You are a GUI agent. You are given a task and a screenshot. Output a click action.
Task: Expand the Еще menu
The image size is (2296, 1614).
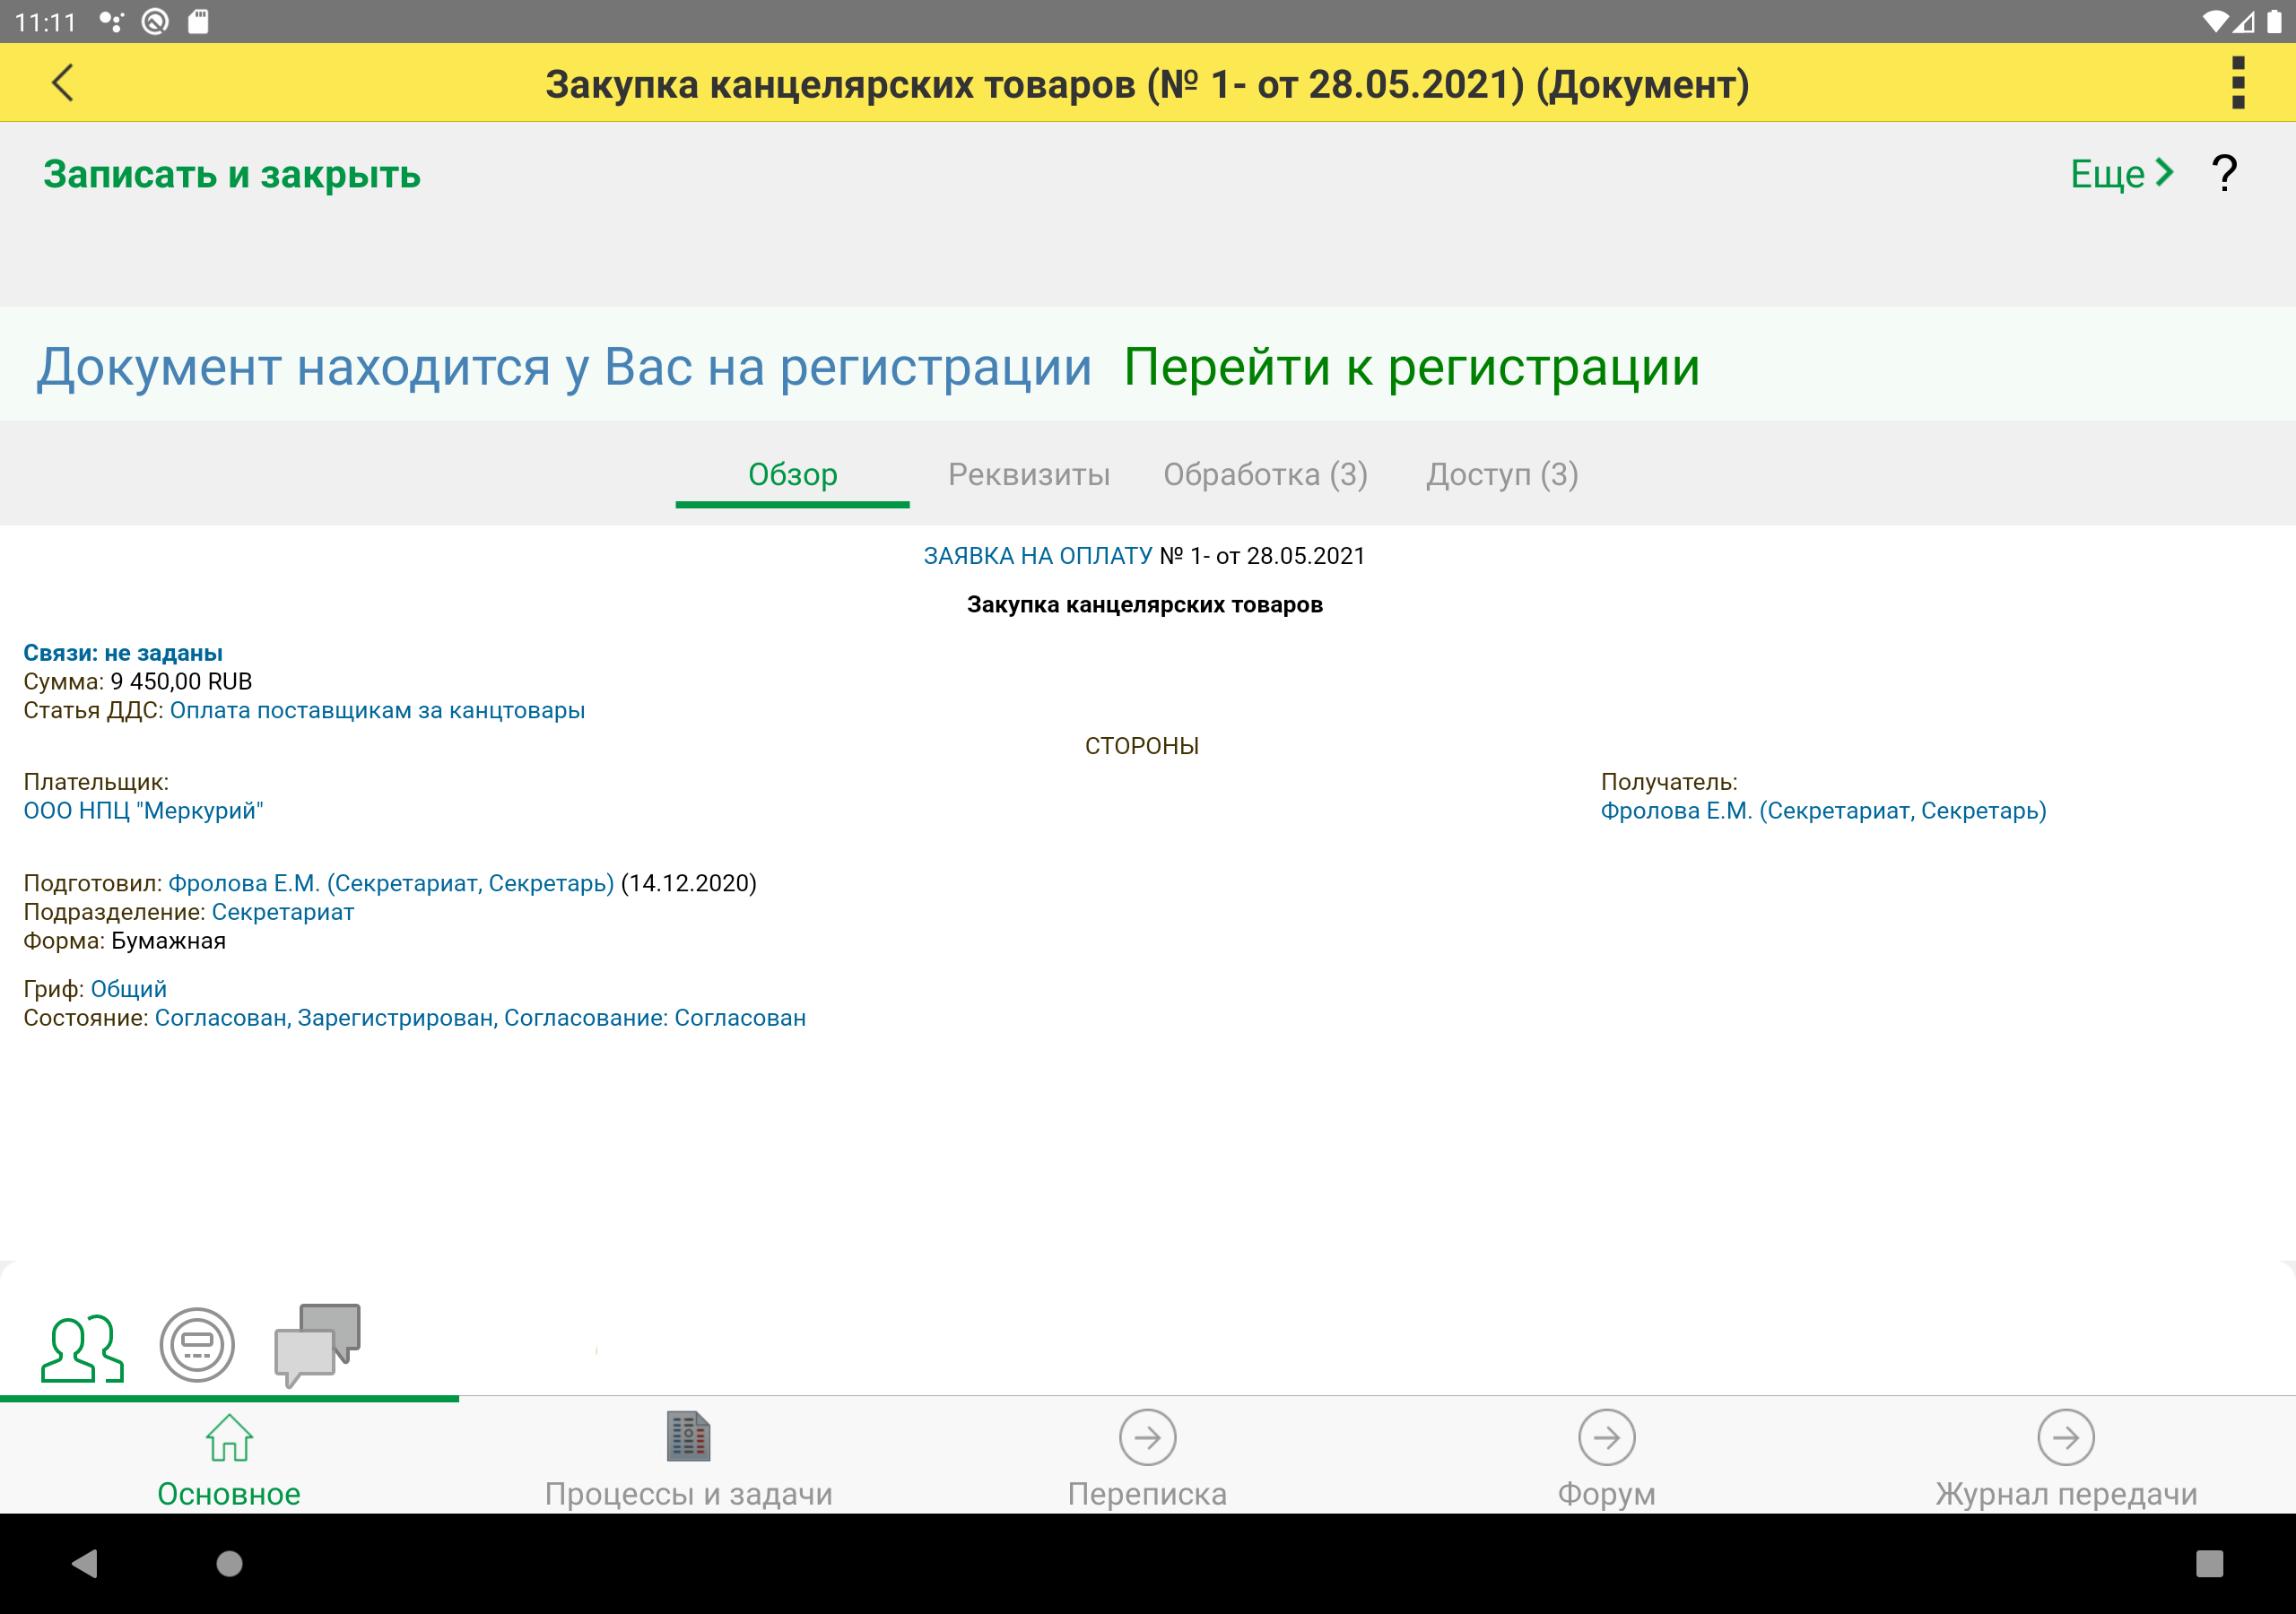[x=2120, y=174]
